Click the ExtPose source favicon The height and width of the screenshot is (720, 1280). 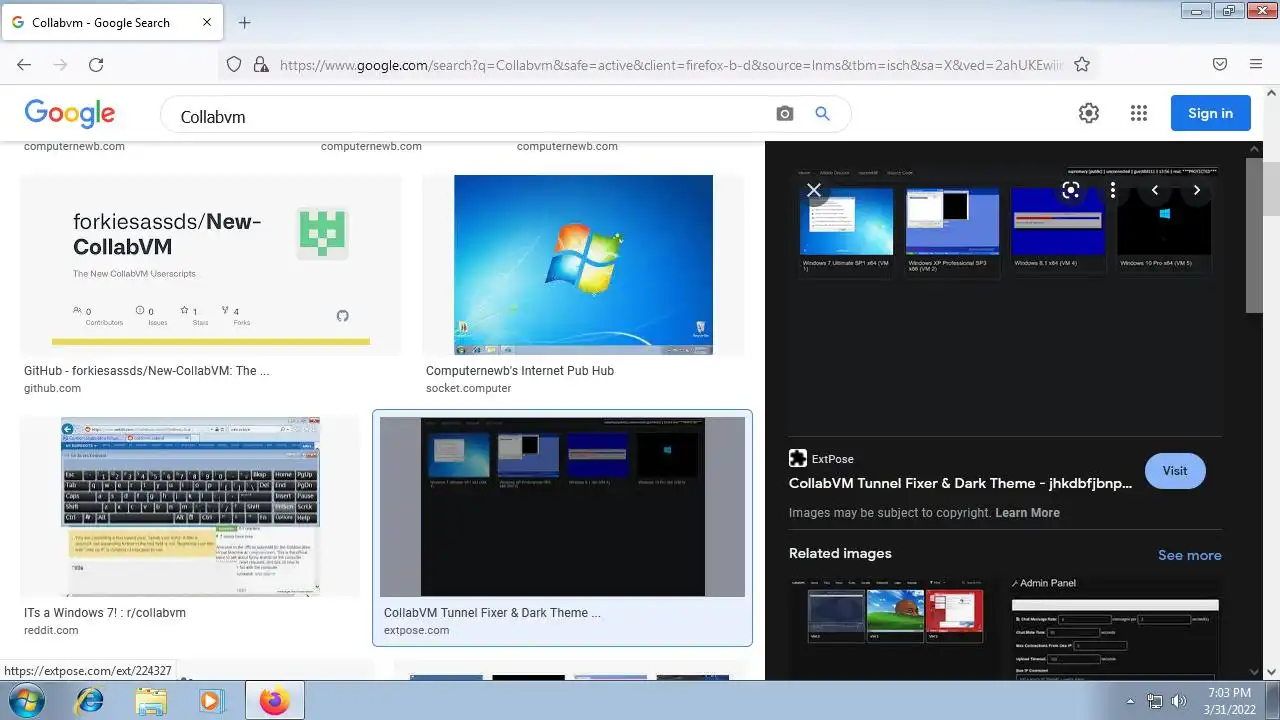pyautogui.click(x=797, y=459)
